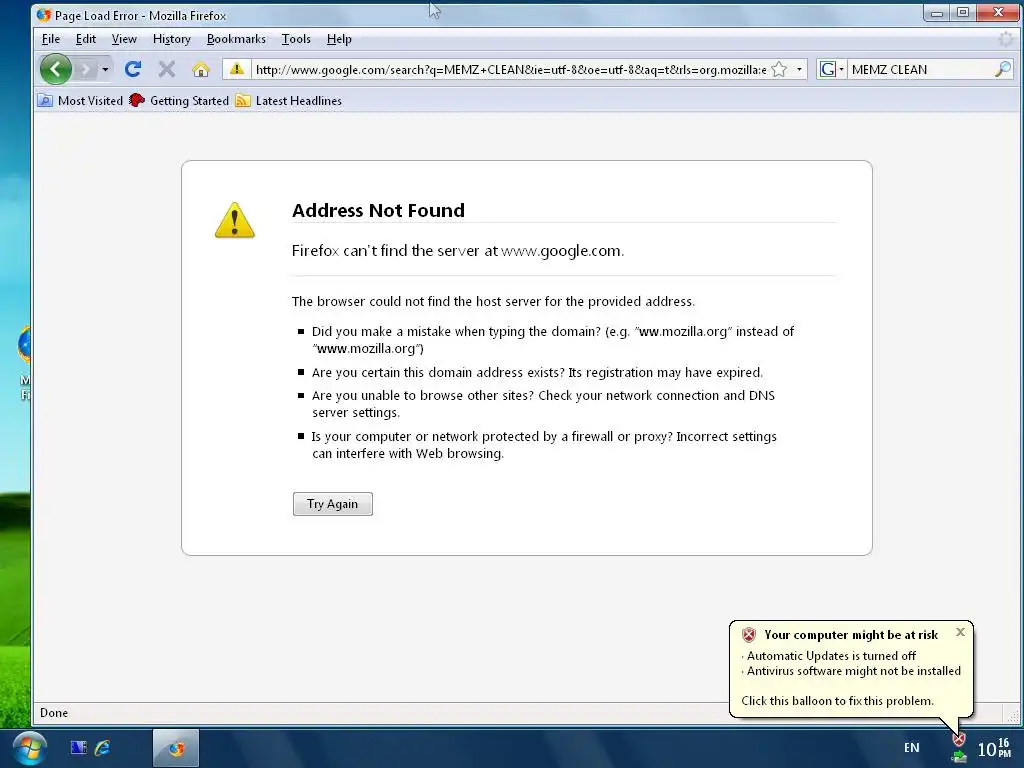The width and height of the screenshot is (1024, 768).
Task: Open the Bookmarks menu
Action: 236,39
